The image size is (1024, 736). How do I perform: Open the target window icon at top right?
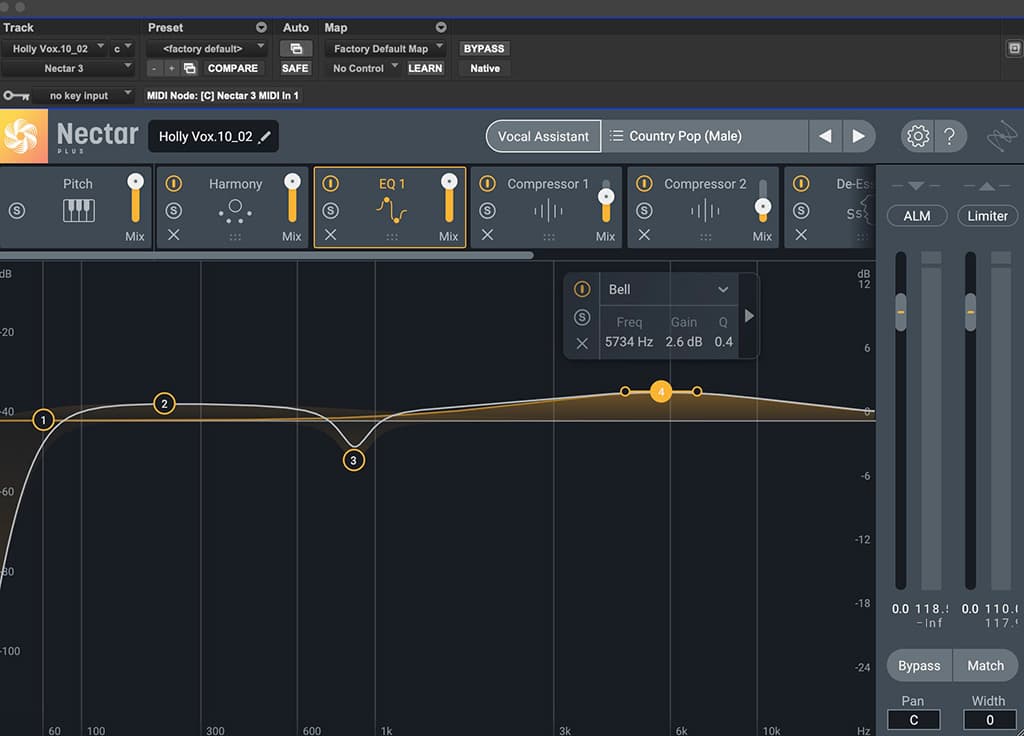(1014, 48)
